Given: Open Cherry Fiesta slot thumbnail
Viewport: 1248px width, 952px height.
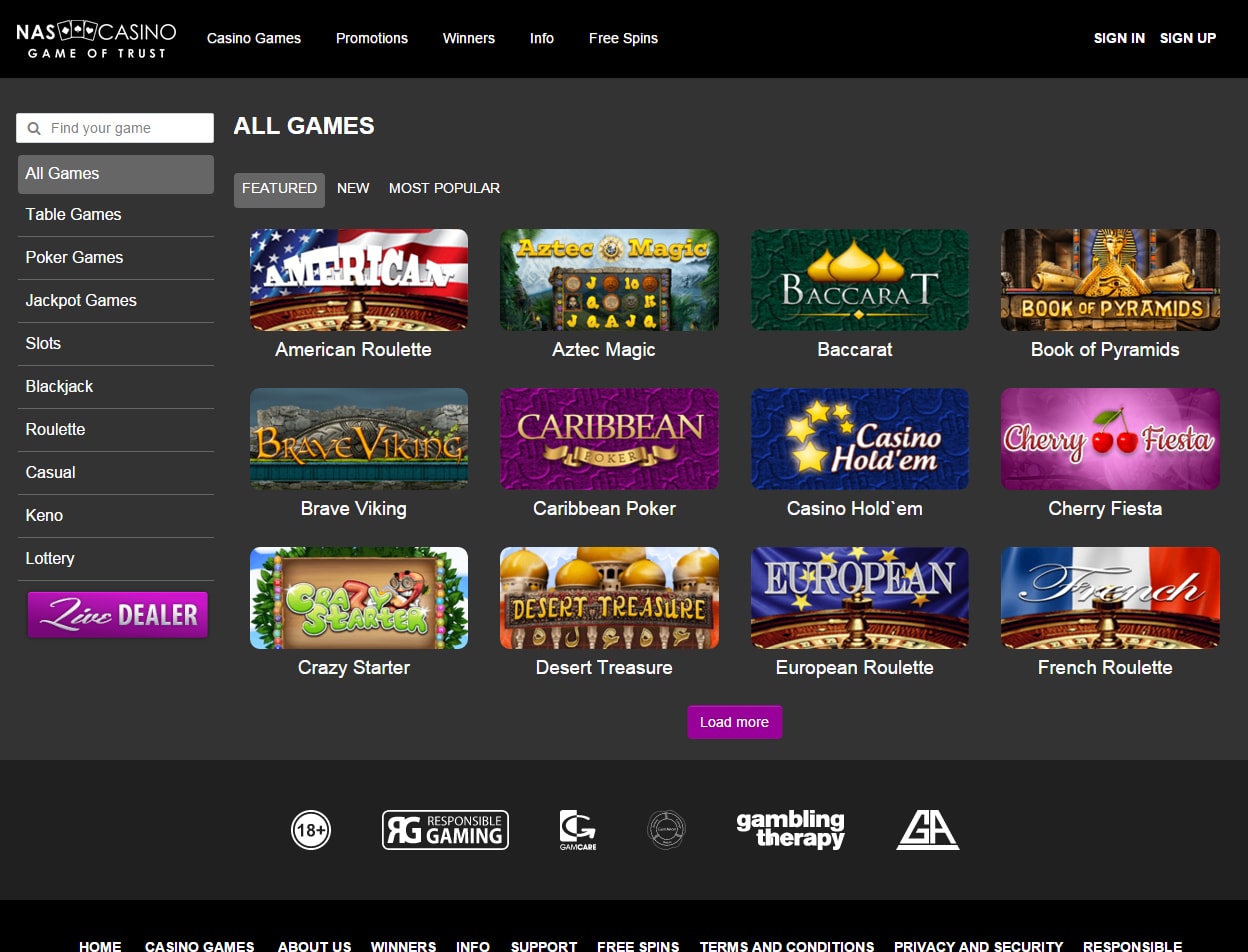Looking at the screenshot, I should (1110, 439).
